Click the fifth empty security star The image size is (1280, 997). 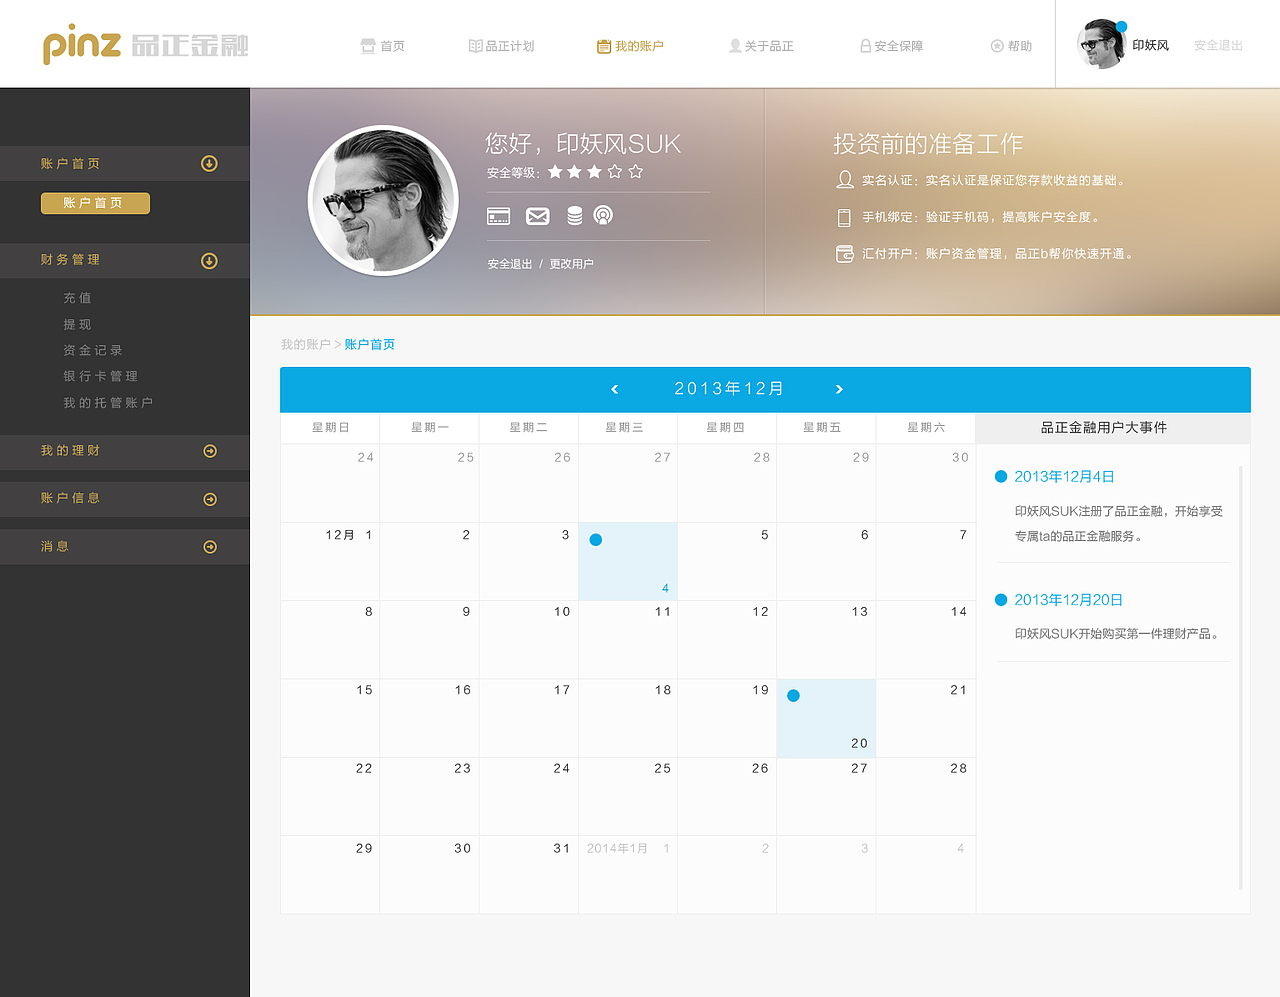pyautogui.click(x=636, y=172)
